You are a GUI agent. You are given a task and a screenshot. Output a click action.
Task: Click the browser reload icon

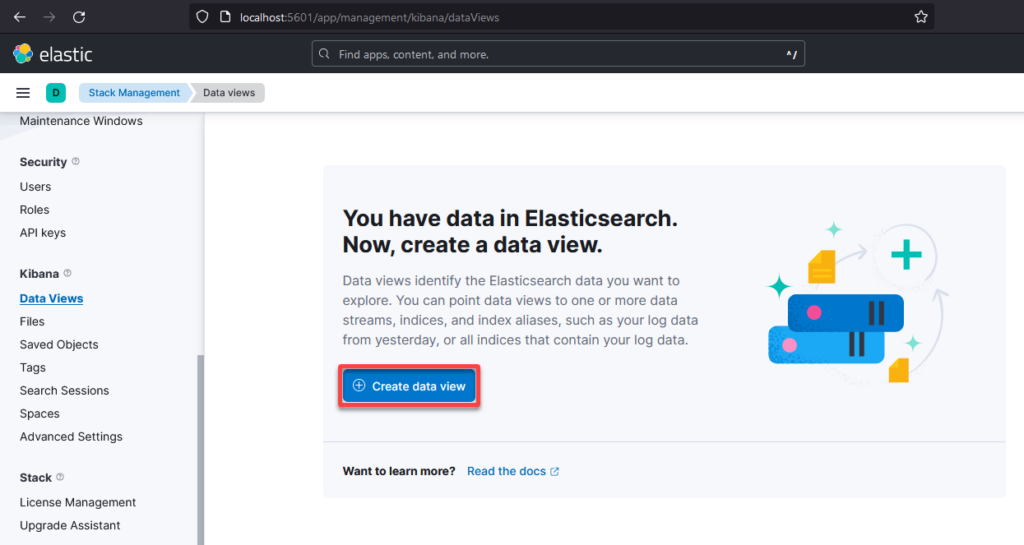(79, 17)
